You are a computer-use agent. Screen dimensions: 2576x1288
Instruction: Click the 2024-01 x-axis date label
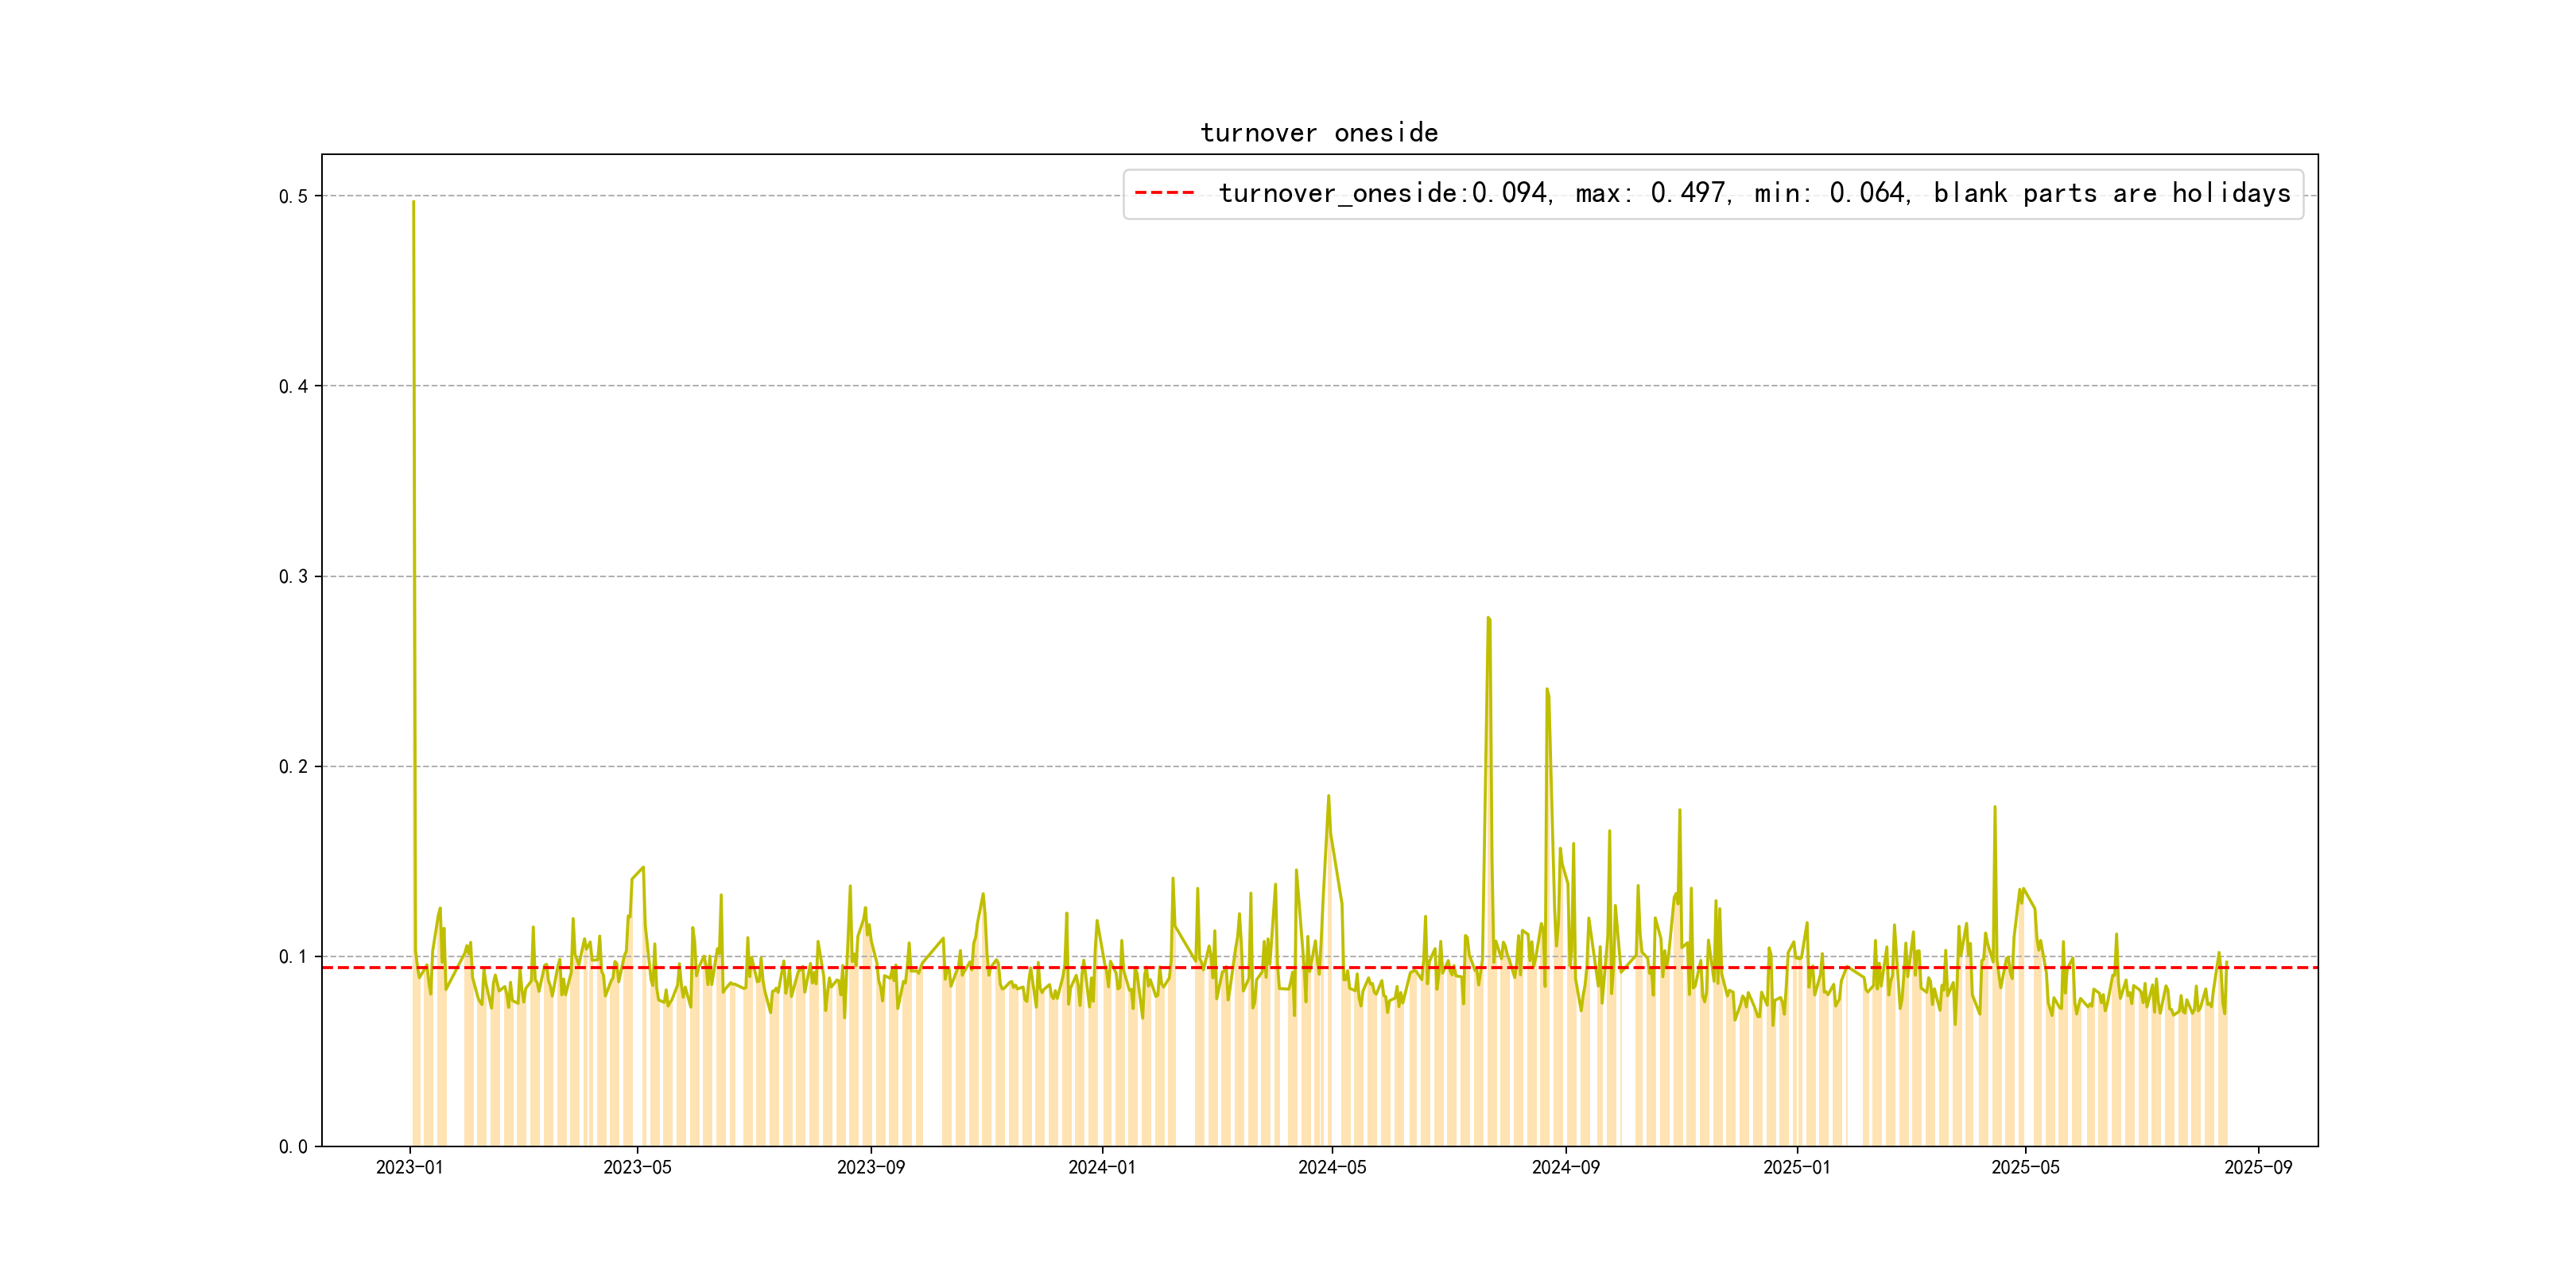coord(1101,1168)
